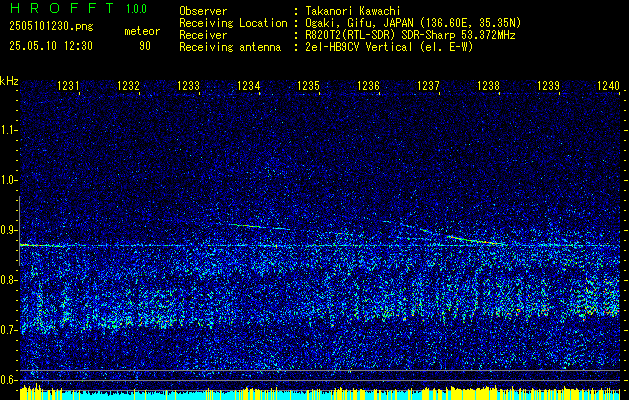Image resolution: width=629 pixels, height=400 pixels.
Task: Click the Receiving Location label
Action: [233, 23]
